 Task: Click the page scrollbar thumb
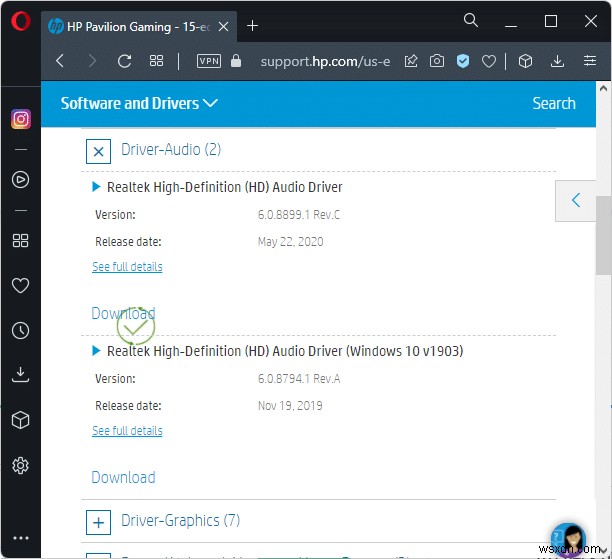pos(603,235)
